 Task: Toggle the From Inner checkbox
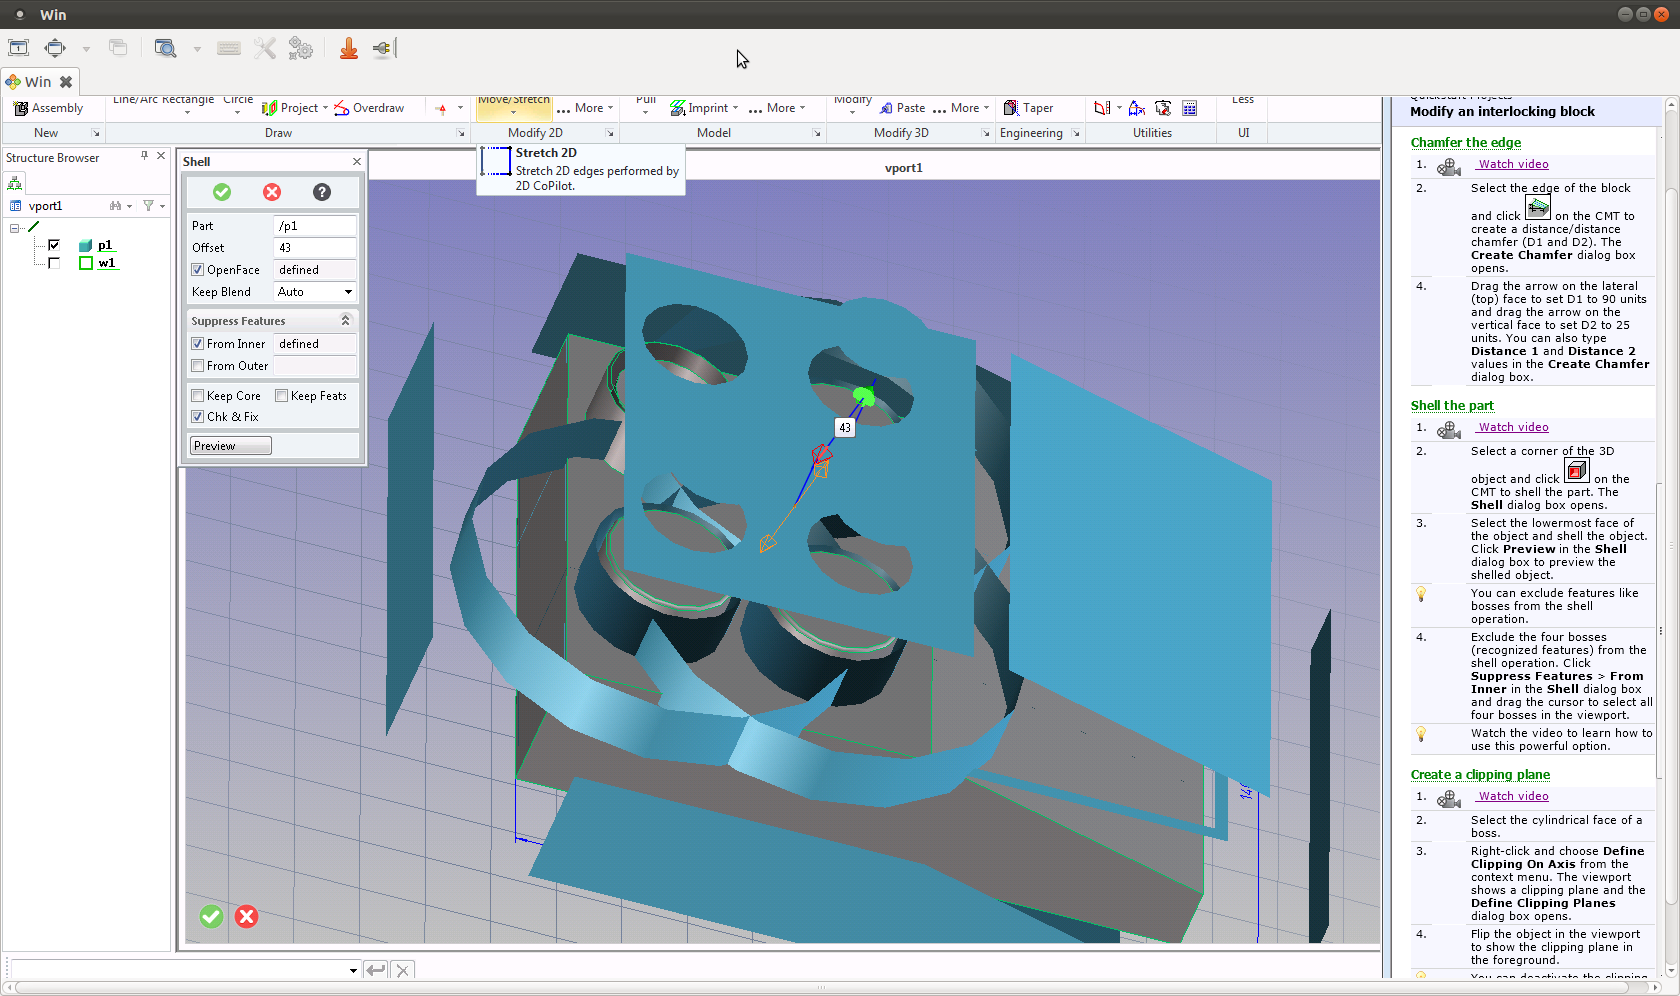pyautogui.click(x=198, y=344)
